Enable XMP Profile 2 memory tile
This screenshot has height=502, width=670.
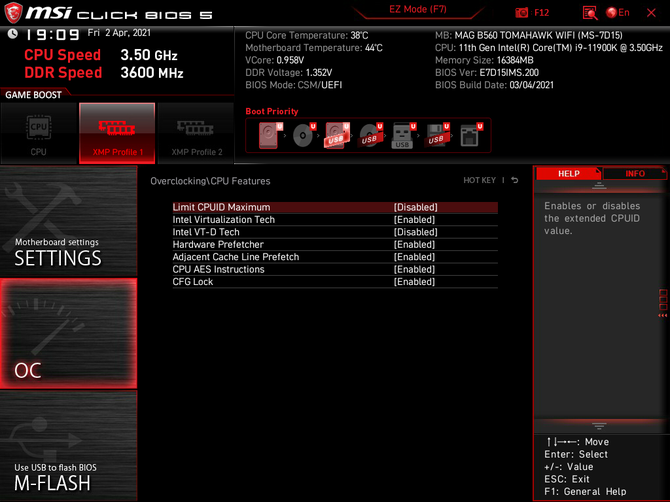(196, 133)
